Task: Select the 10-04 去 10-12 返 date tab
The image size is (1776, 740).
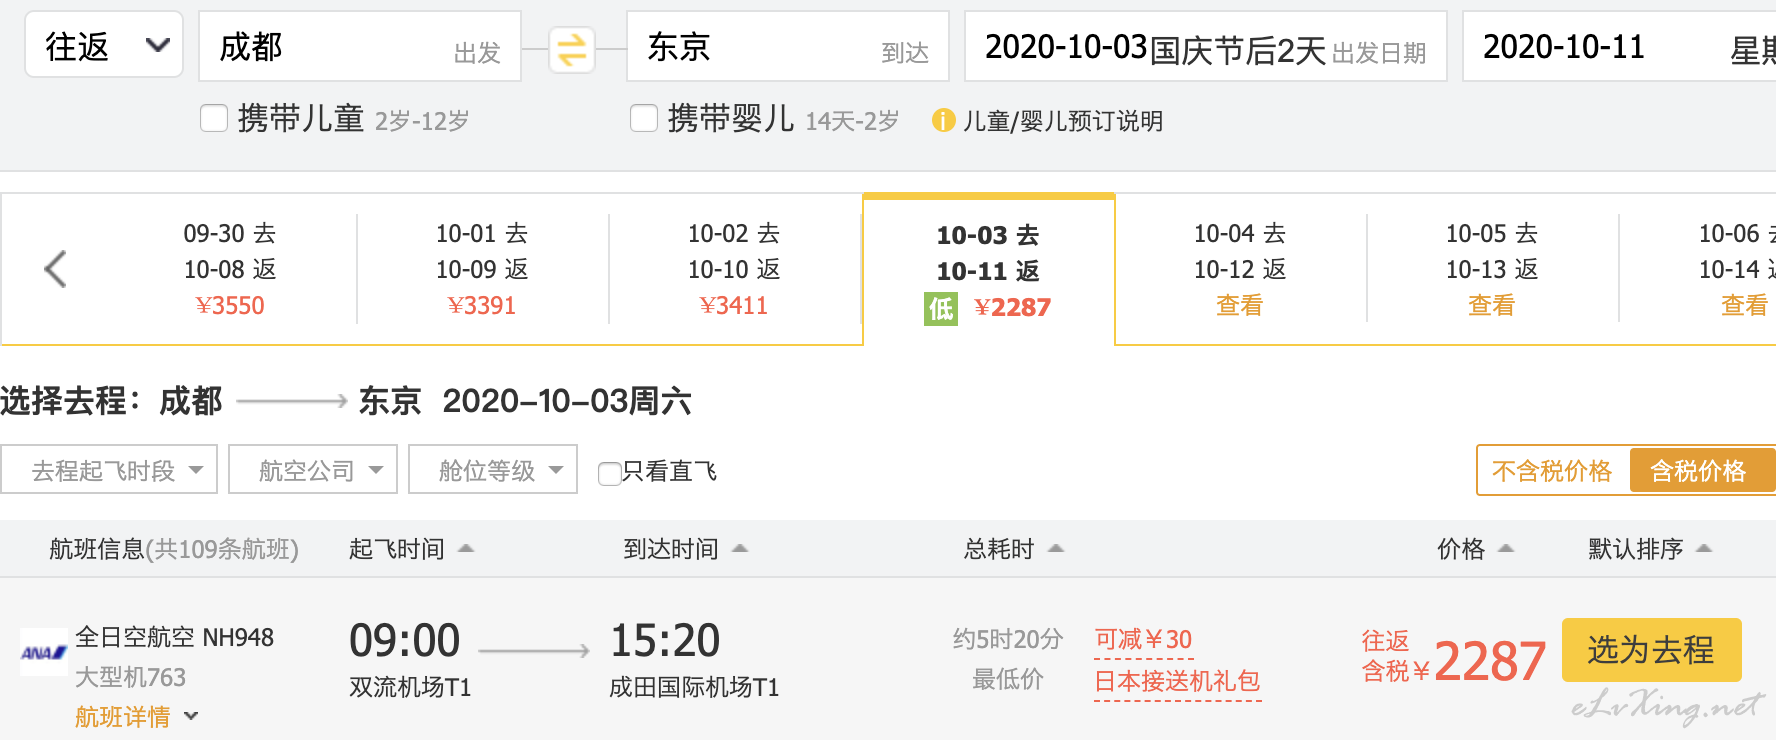Action: click(1240, 269)
